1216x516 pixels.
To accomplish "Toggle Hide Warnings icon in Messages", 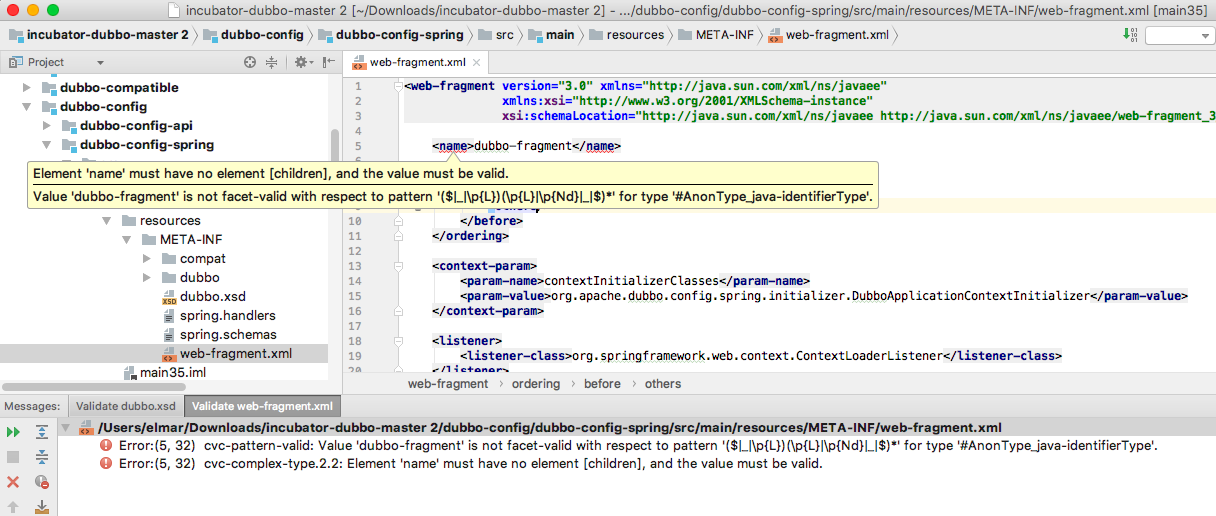I will coord(42,482).
